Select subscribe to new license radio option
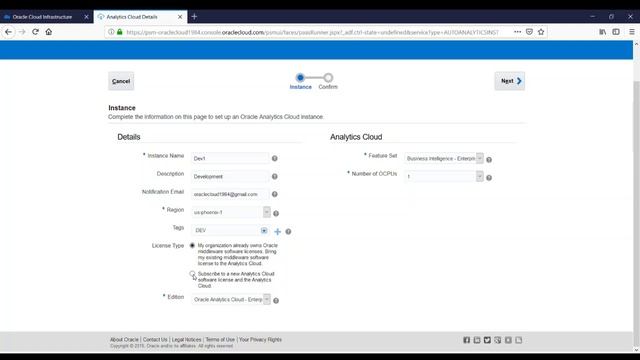Viewport: 640px width, 360px height. 192,273
